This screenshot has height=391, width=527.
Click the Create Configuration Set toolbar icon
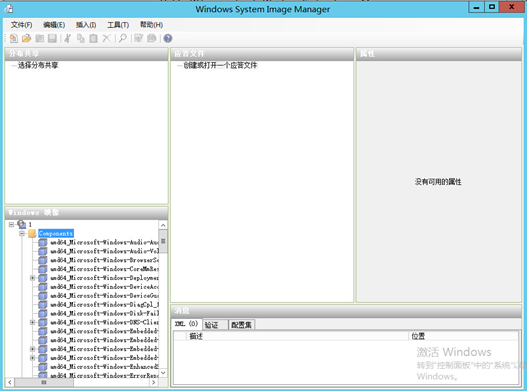click(152, 38)
